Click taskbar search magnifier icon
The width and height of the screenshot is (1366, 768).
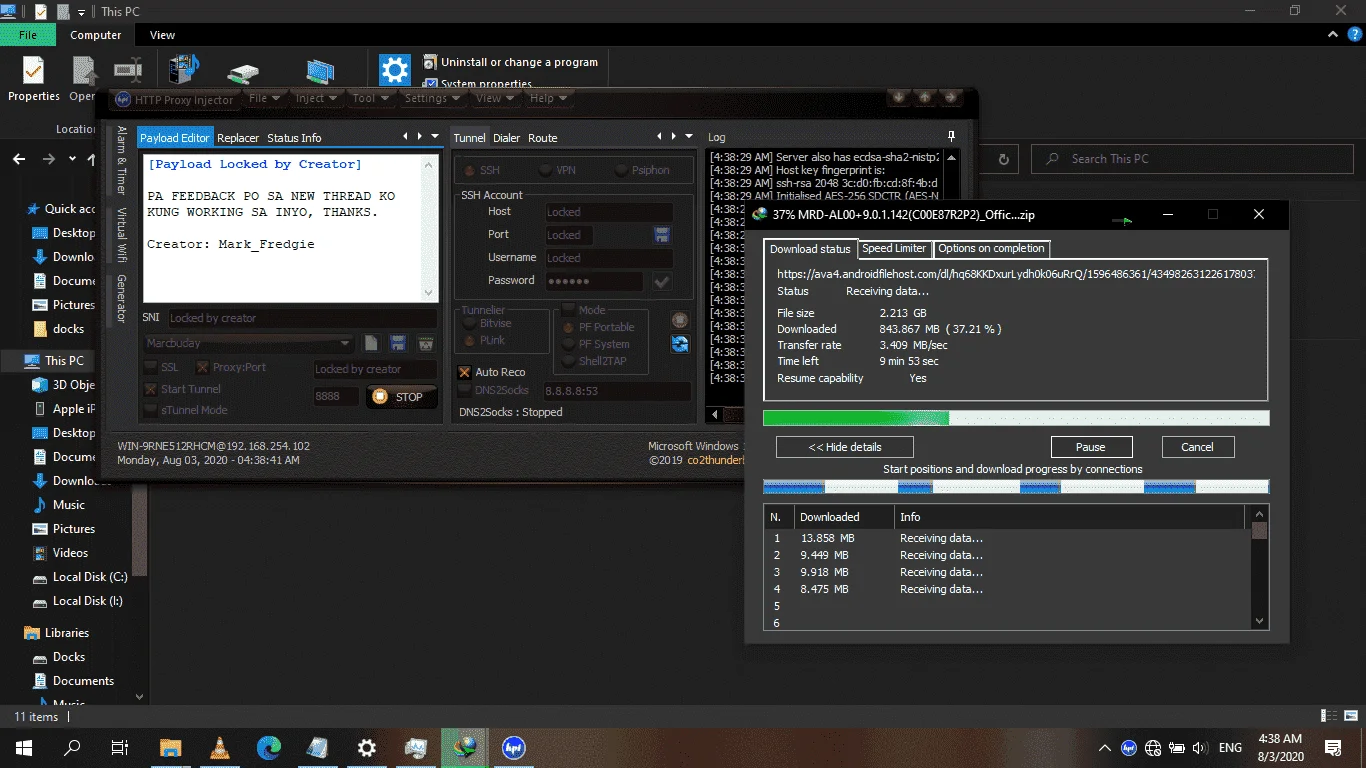72,747
